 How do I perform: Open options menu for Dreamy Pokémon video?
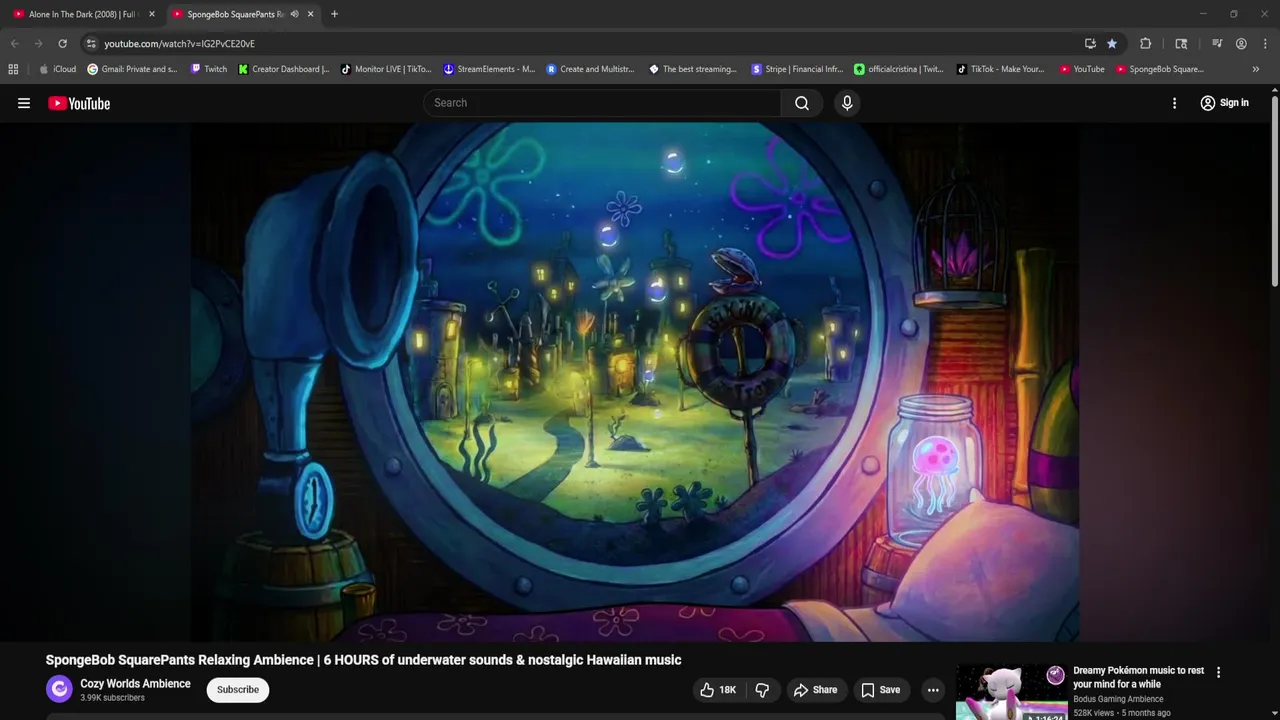(1218, 673)
